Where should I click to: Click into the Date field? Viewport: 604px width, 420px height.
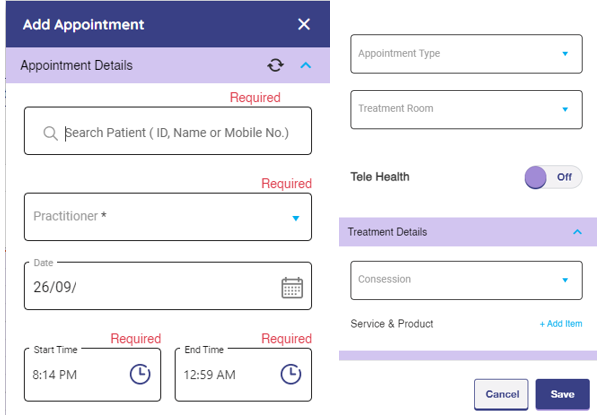[150, 287]
